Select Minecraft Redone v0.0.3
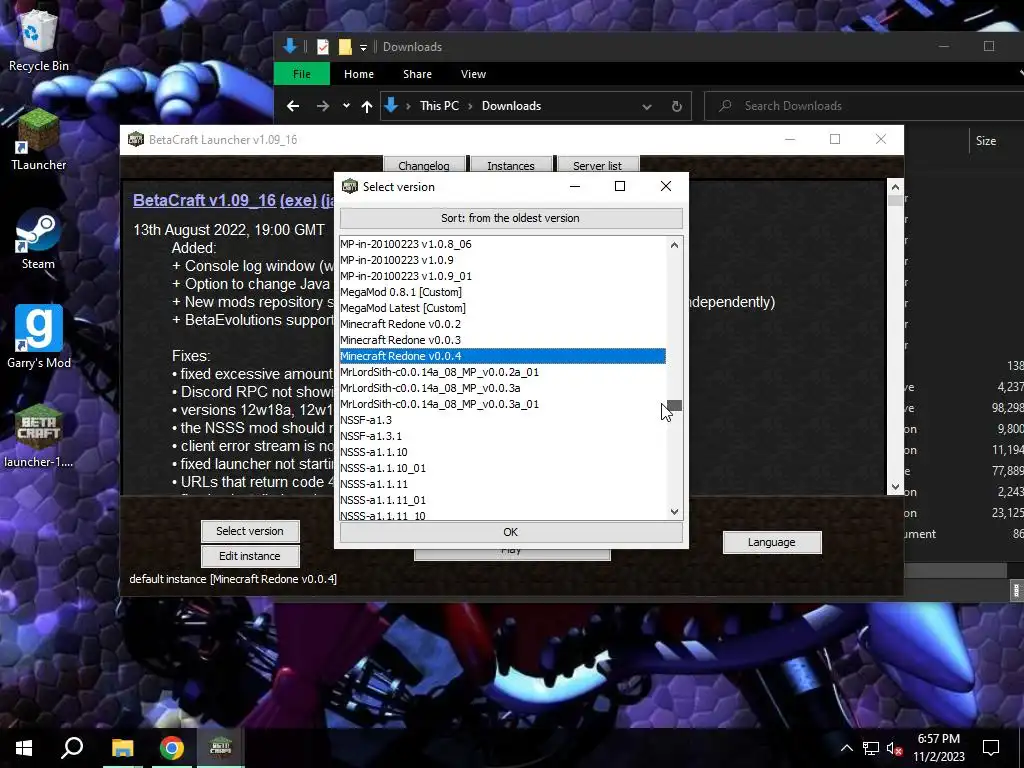Viewport: 1024px width, 768px height. (503, 340)
